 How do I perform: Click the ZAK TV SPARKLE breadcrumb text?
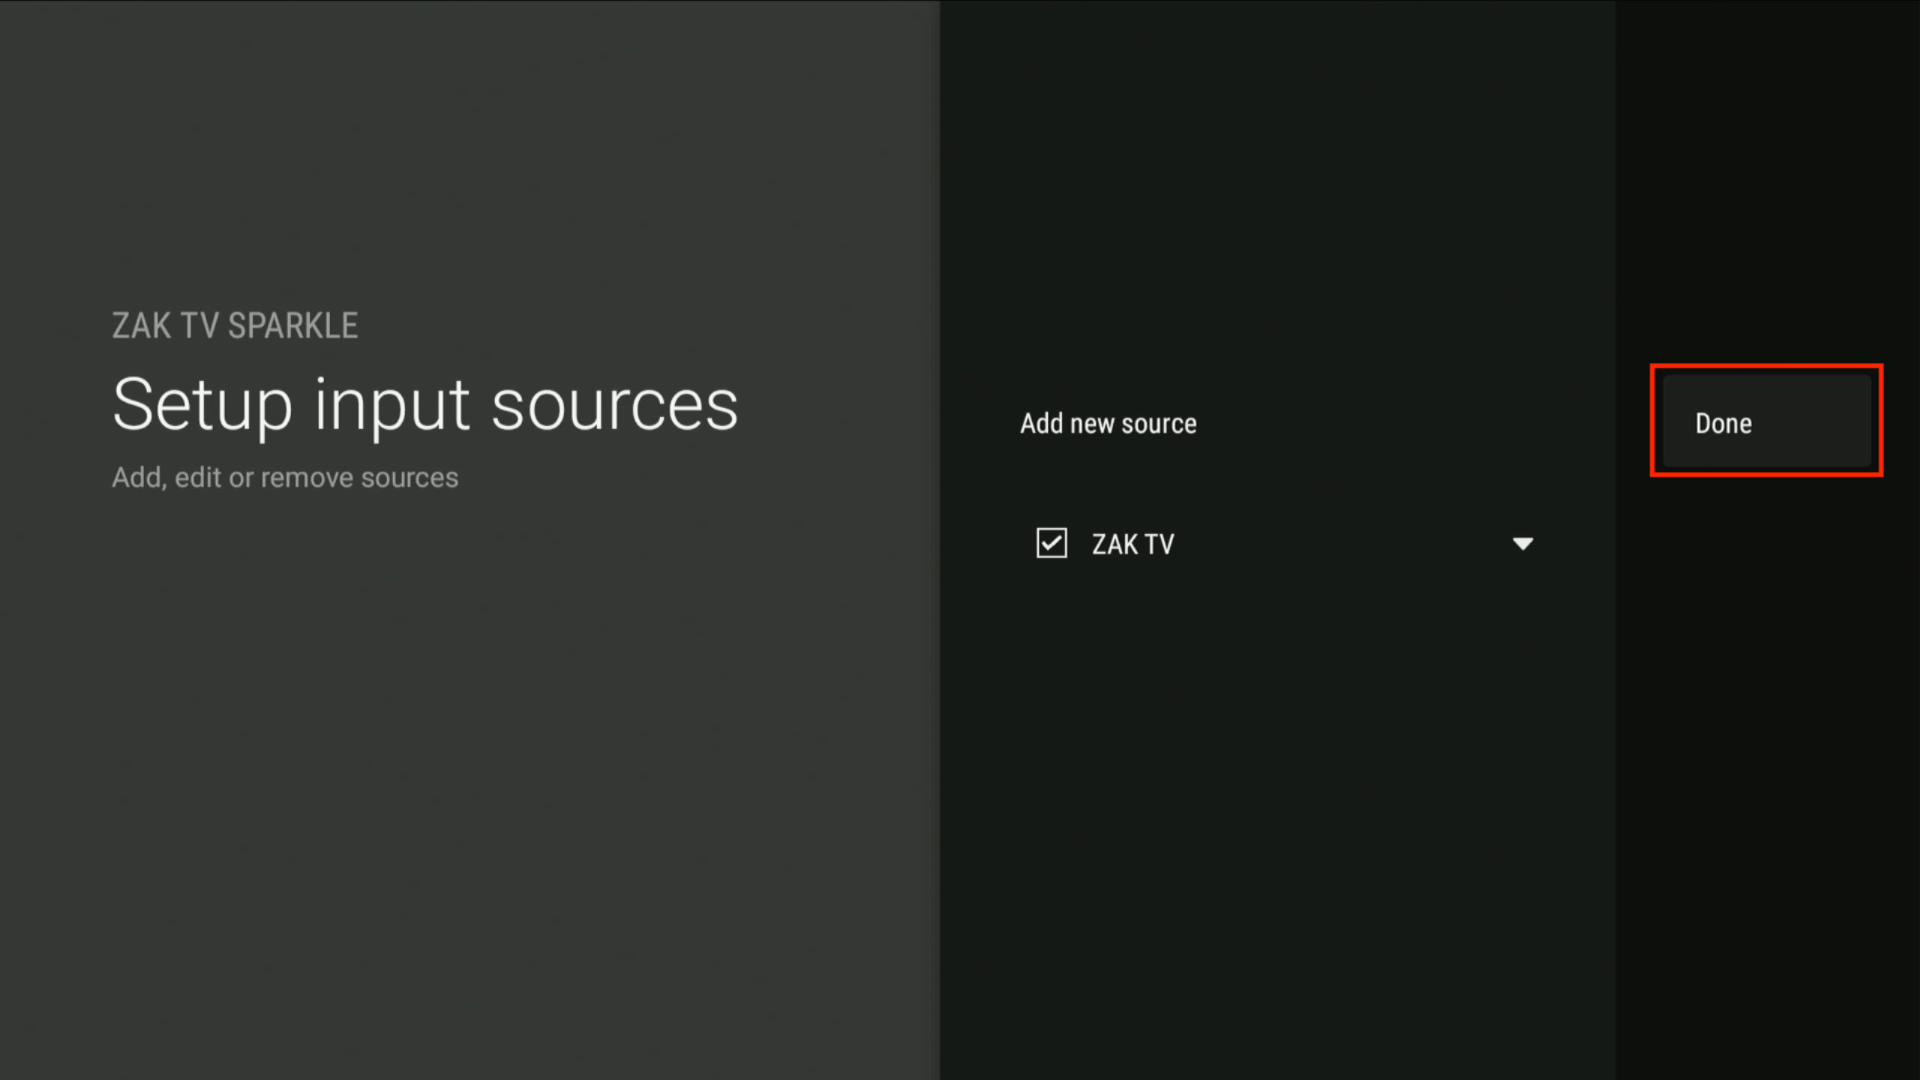tap(234, 326)
